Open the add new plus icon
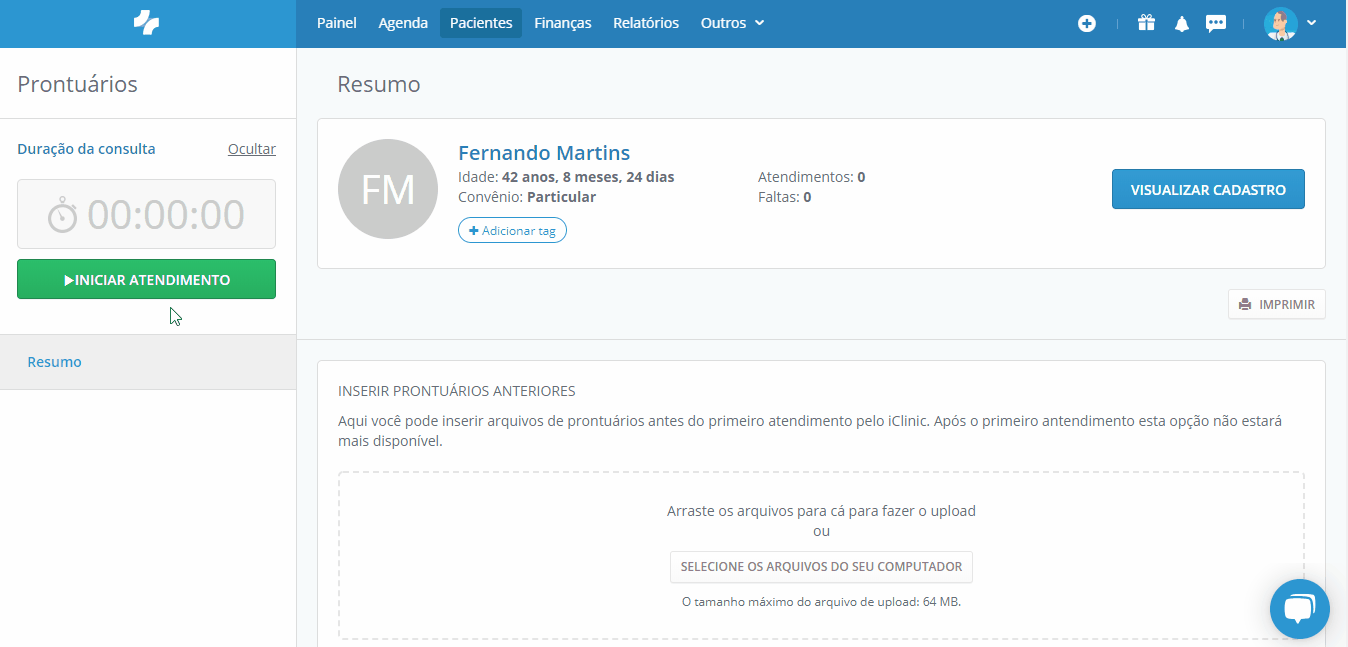Image resolution: width=1348 pixels, height=647 pixels. [1087, 23]
